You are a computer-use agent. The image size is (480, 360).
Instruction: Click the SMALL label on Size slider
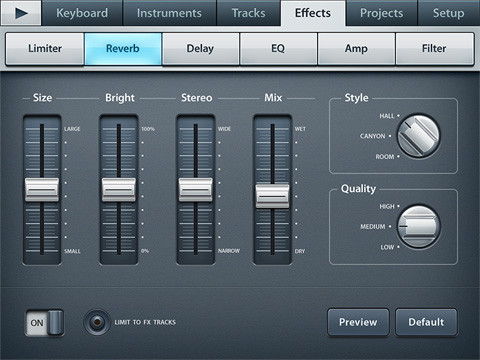point(72,251)
